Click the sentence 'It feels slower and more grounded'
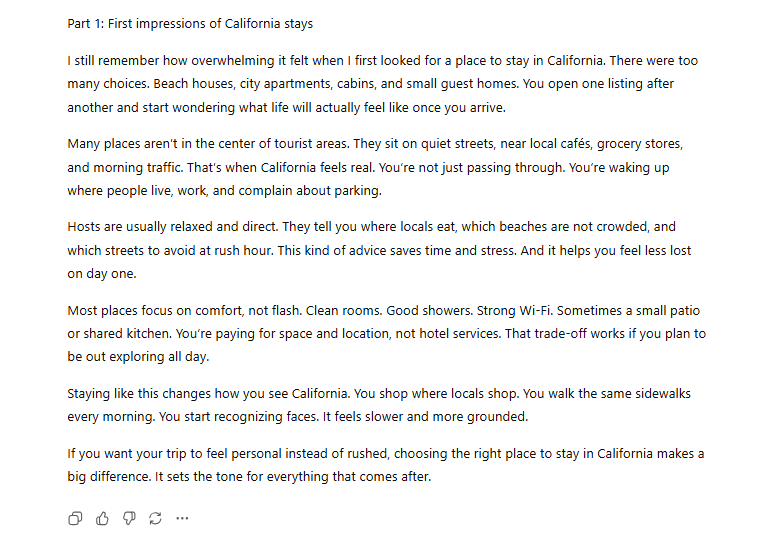 point(434,416)
